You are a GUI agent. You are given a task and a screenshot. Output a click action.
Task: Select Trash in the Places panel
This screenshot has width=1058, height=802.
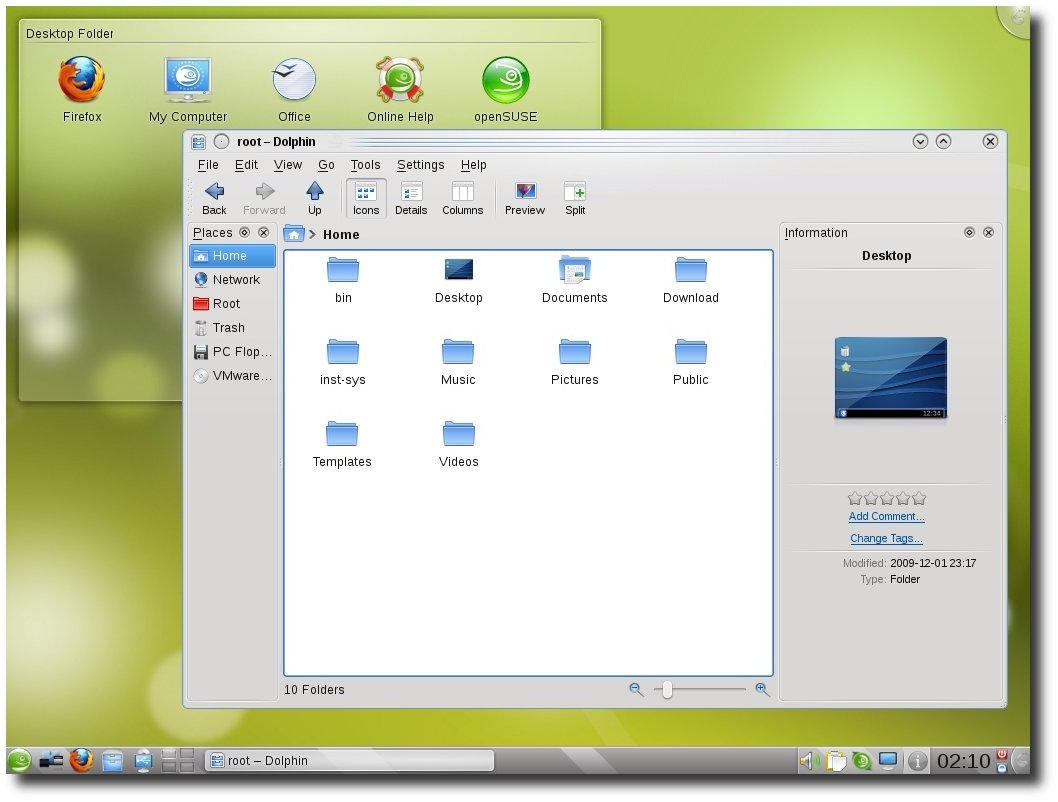coord(228,328)
